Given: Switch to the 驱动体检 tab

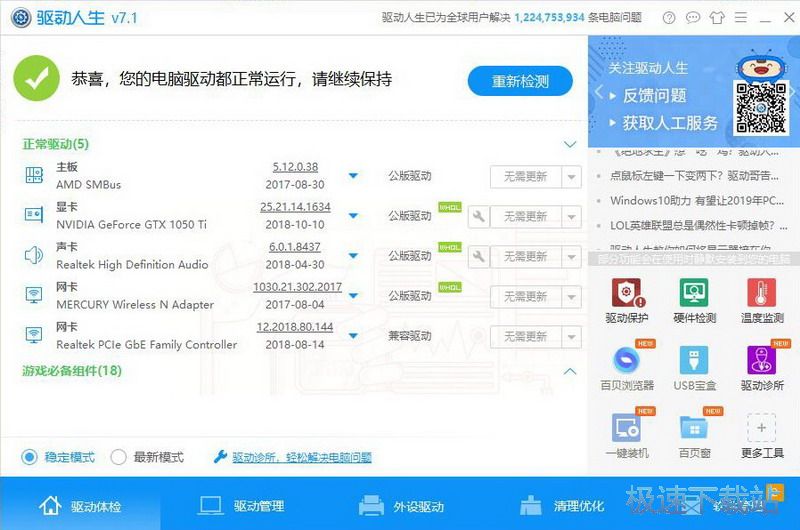Looking at the screenshot, I should (x=80, y=506).
